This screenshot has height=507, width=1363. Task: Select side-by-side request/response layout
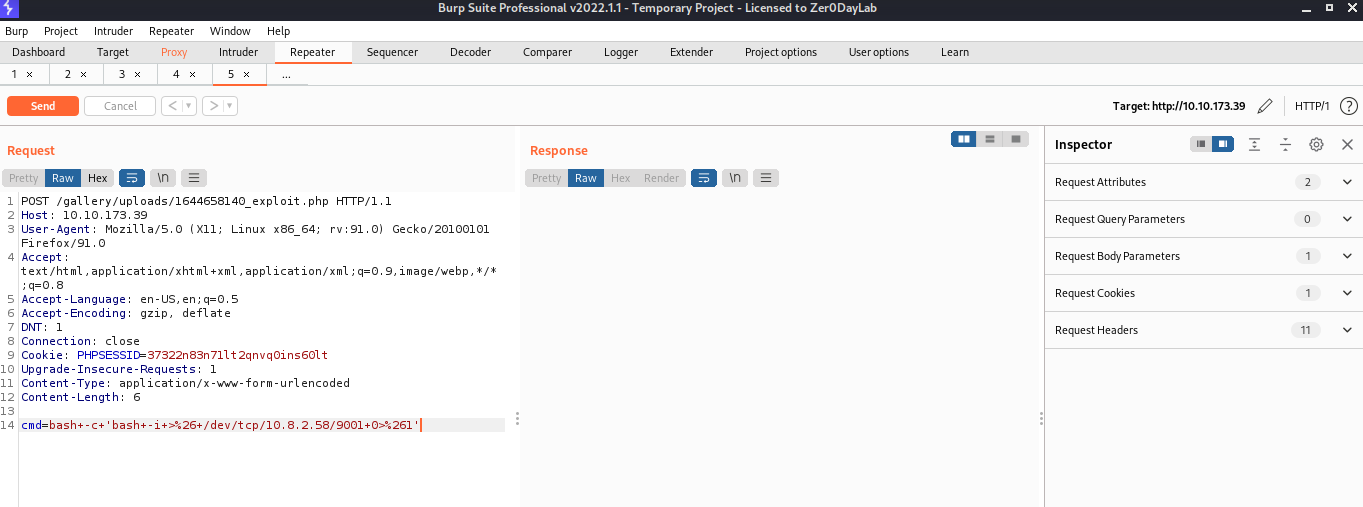click(x=964, y=139)
